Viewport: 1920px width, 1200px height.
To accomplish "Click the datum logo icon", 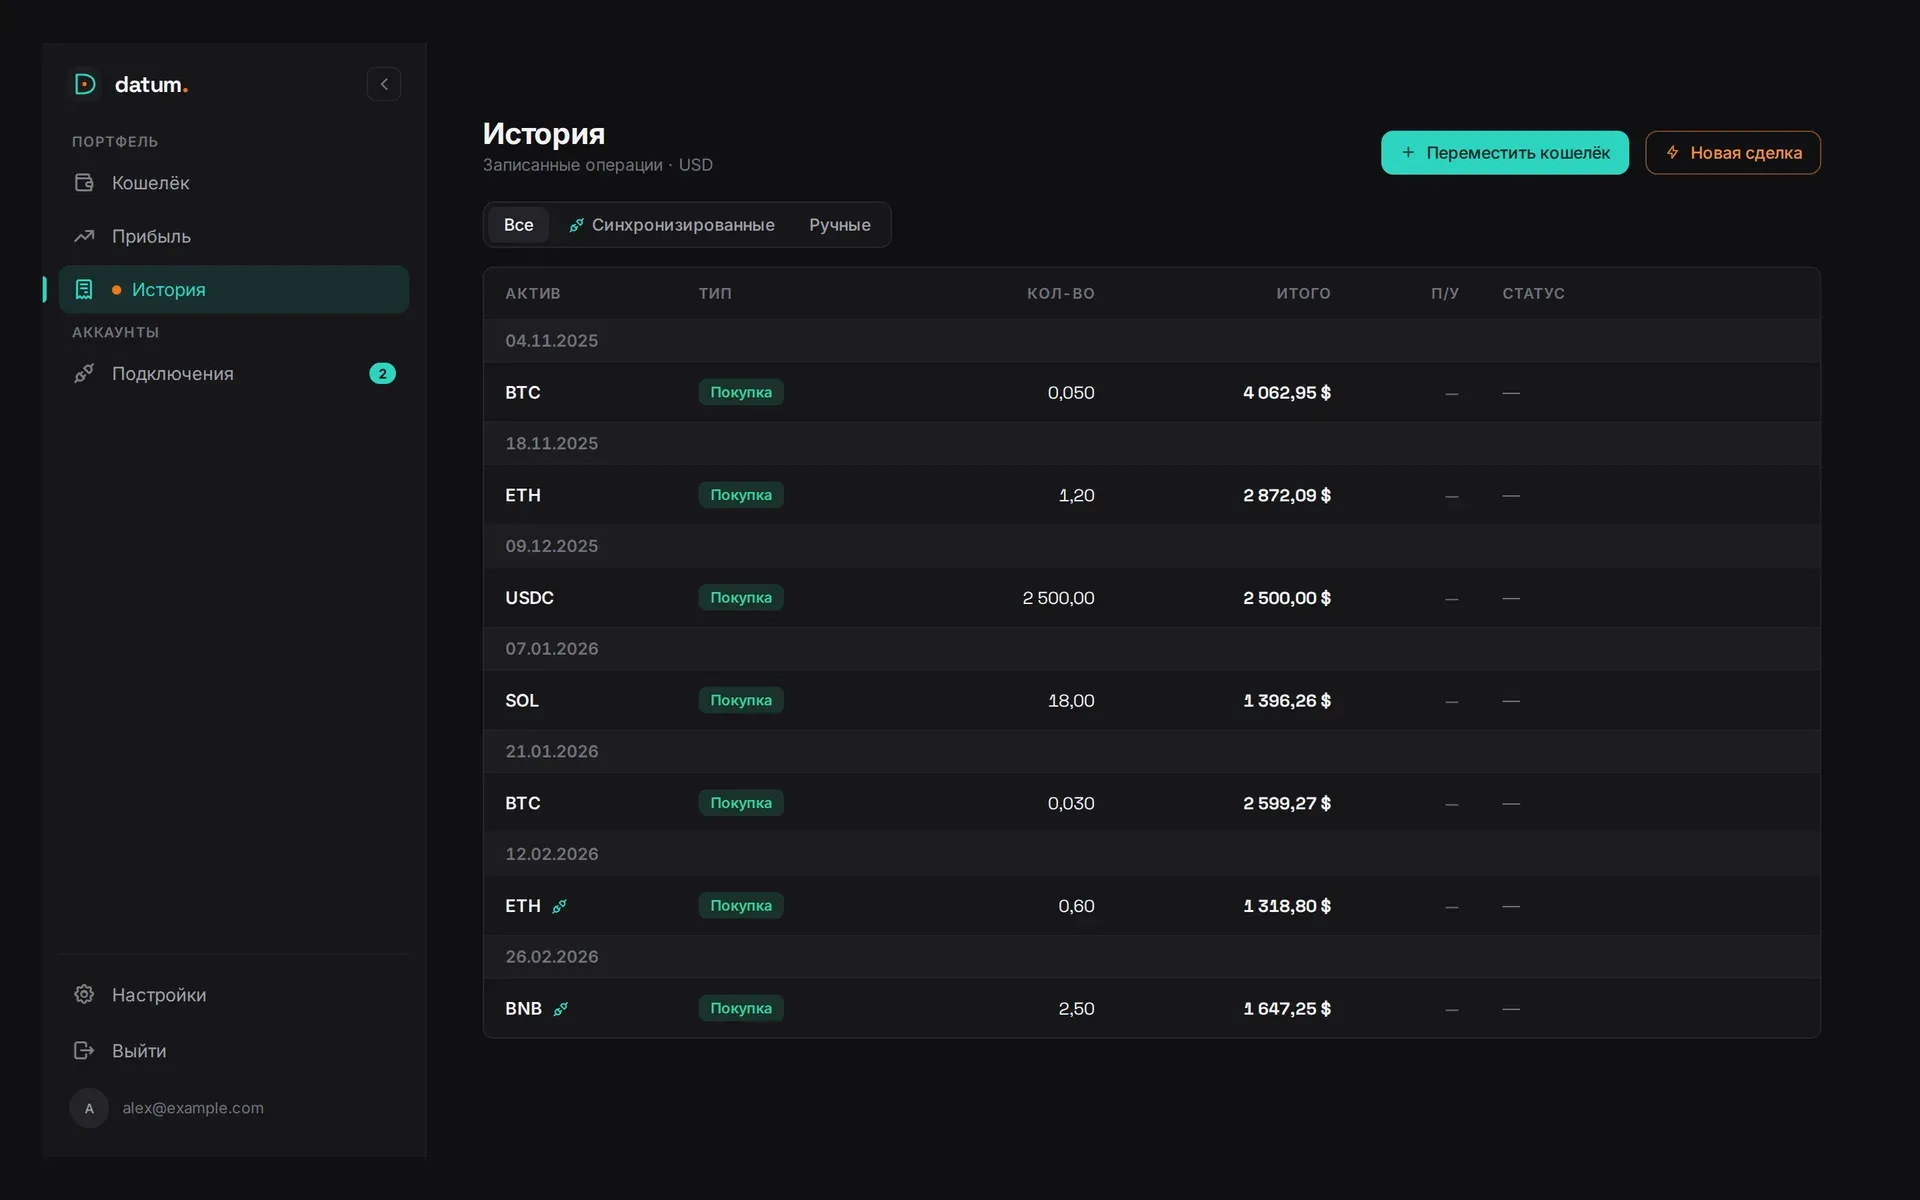I will click(85, 84).
